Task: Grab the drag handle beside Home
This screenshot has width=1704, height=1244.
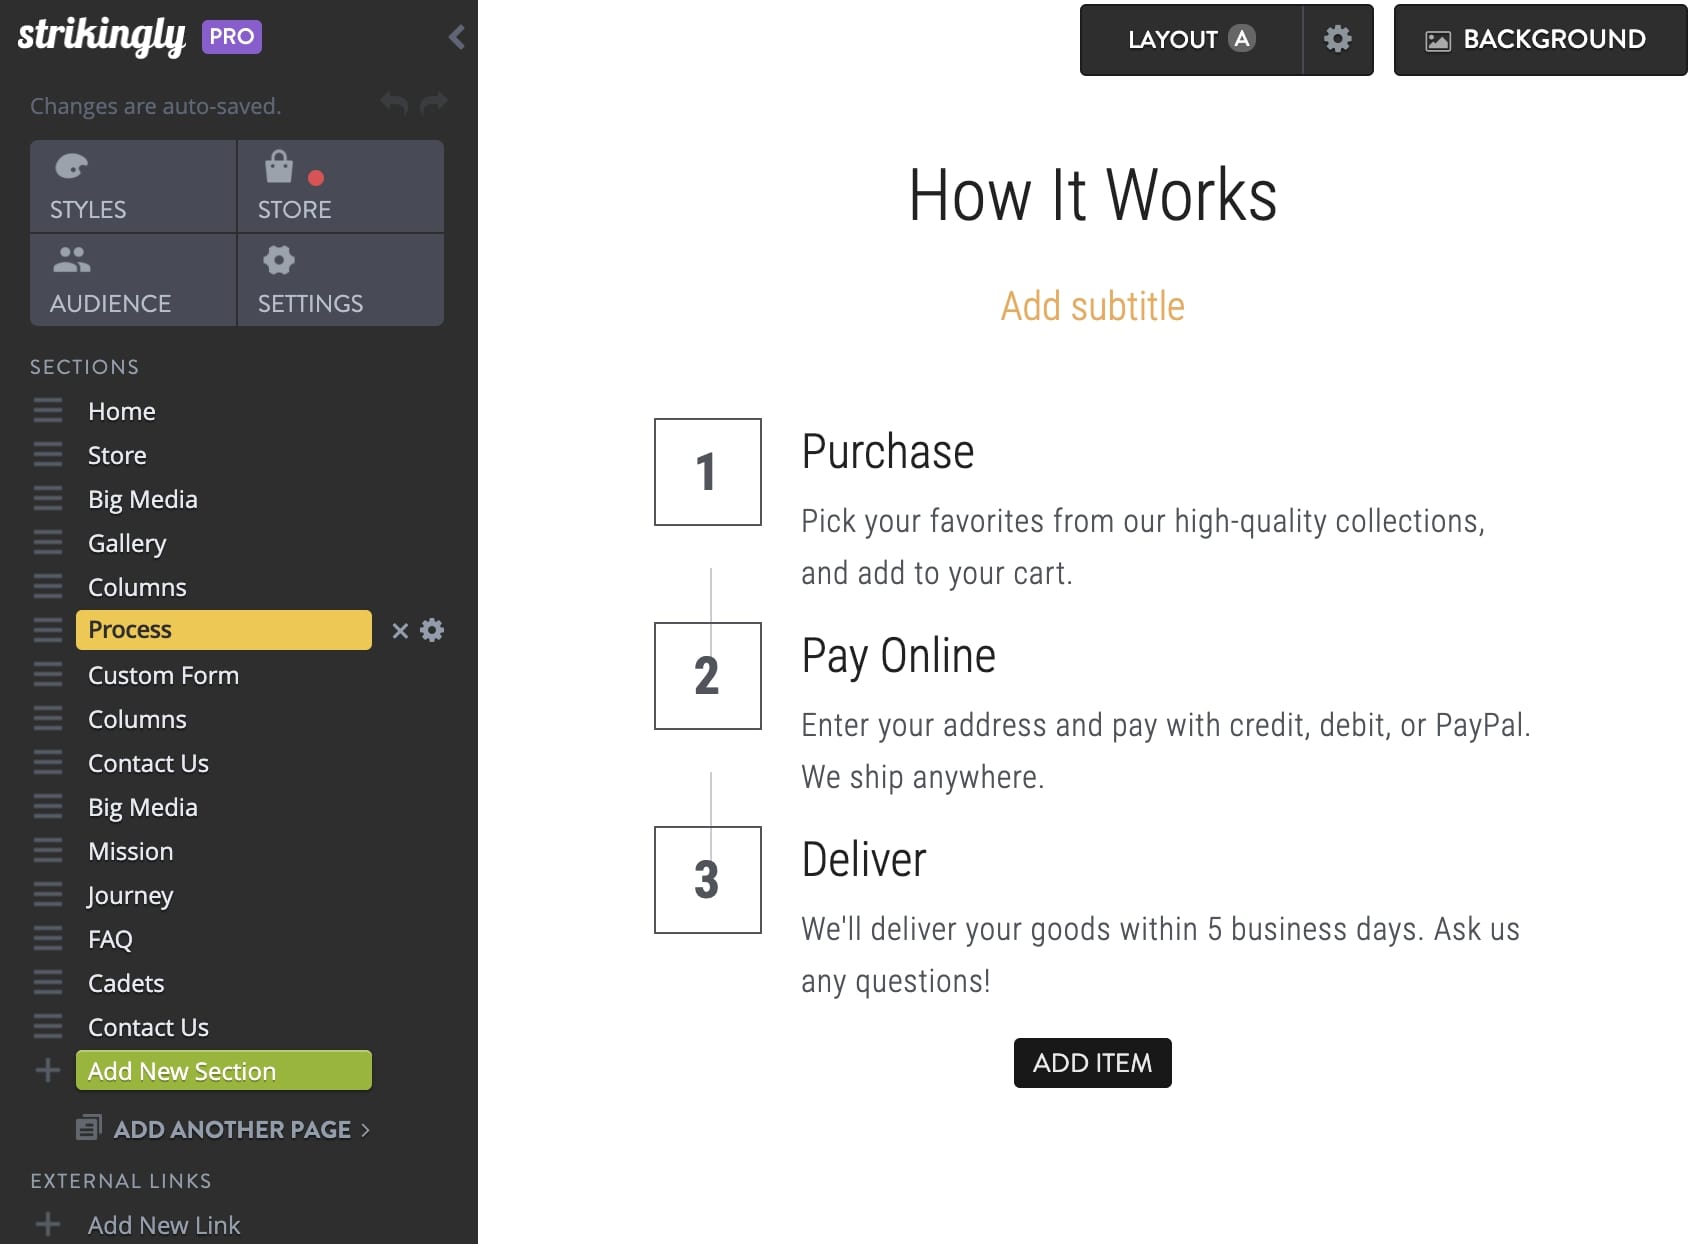Action: pyautogui.click(x=47, y=411)
